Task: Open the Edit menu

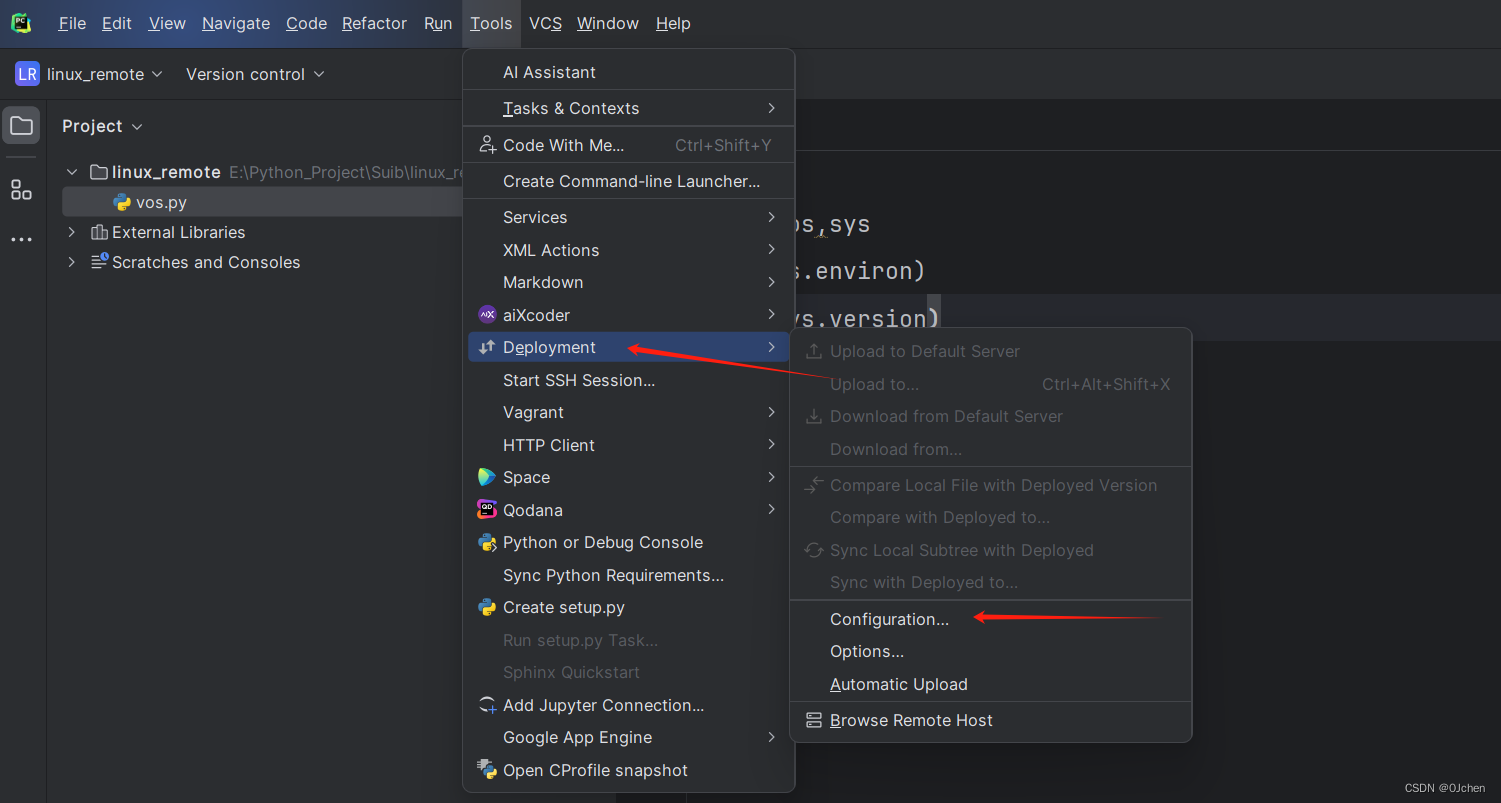Action: point(117,23)
